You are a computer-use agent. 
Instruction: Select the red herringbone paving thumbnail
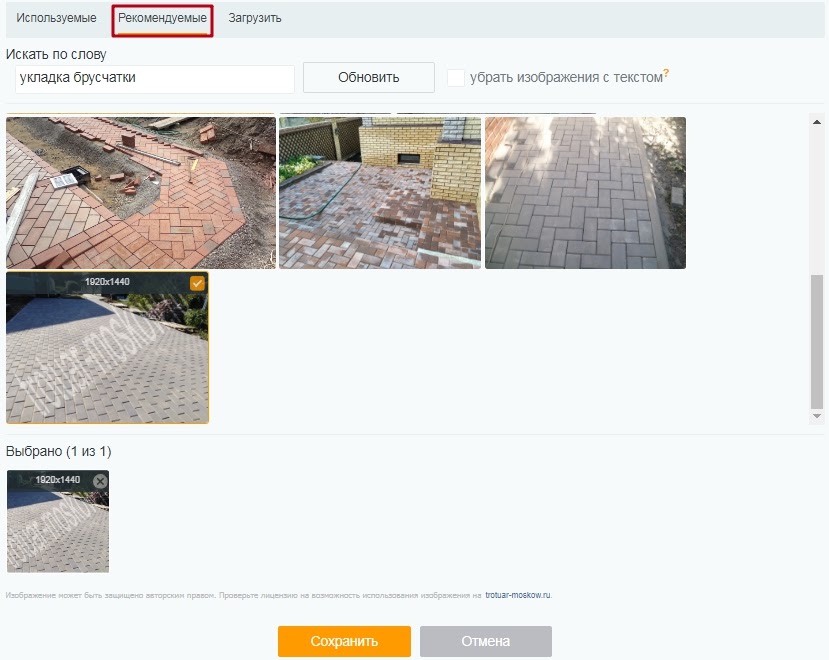pos(141,193)
